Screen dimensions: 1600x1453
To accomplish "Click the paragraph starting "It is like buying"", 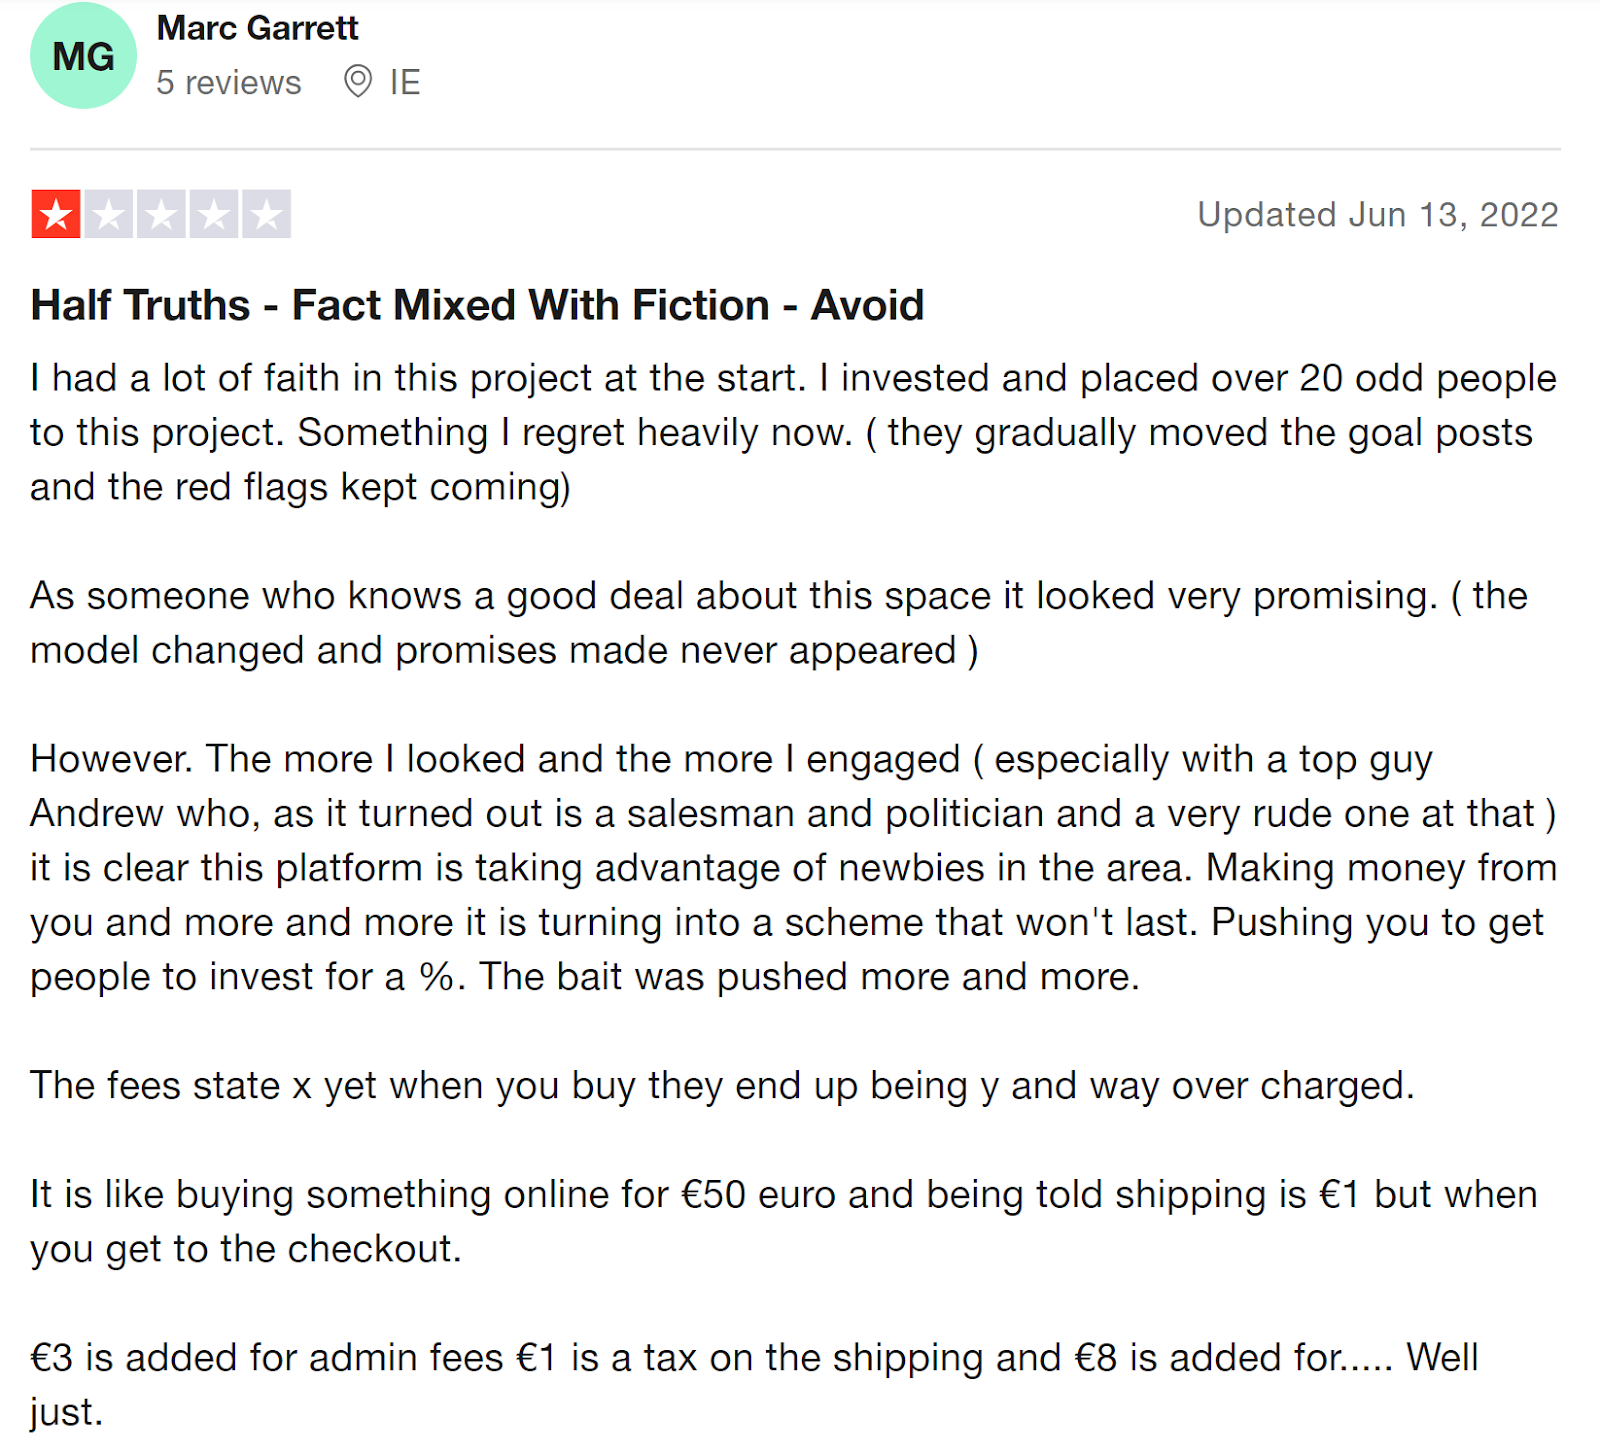I will 783,1221.
